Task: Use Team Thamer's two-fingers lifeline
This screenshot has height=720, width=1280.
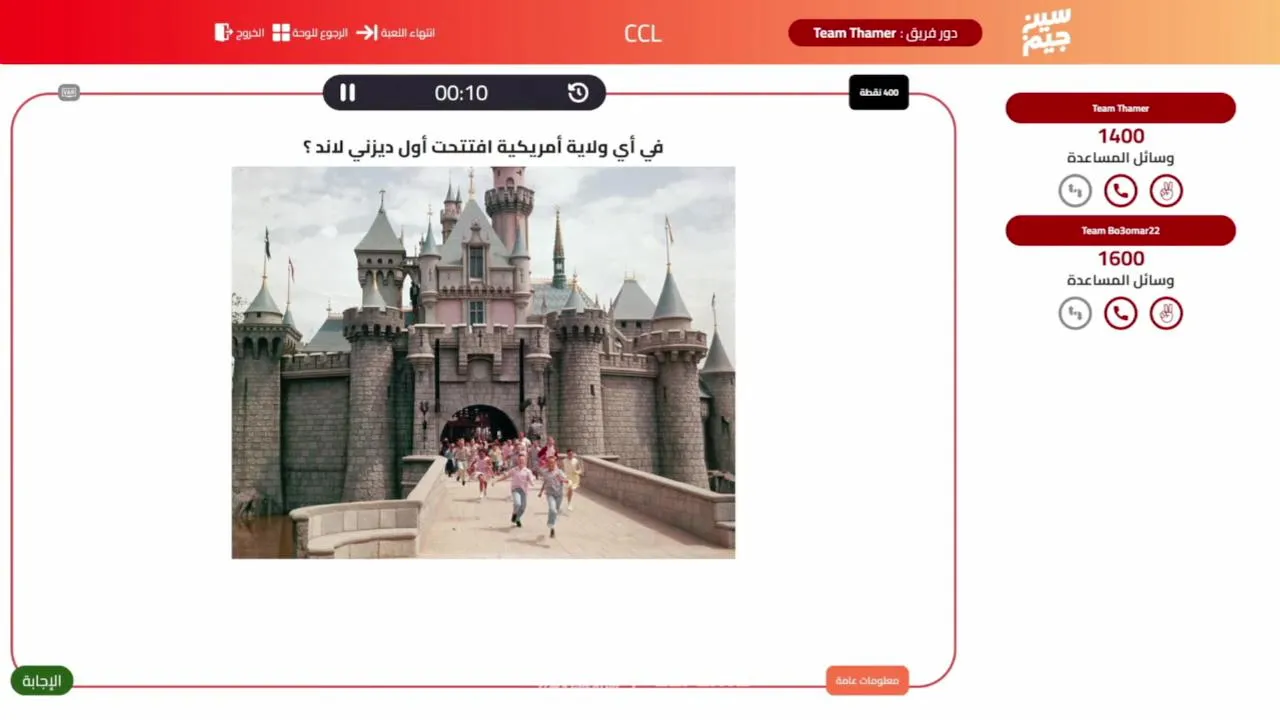Action: point(1166,190)
